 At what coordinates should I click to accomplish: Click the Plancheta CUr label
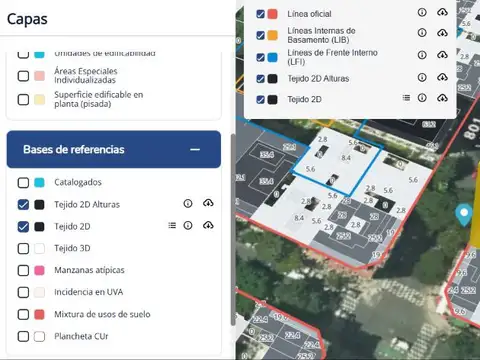(81, 336)
